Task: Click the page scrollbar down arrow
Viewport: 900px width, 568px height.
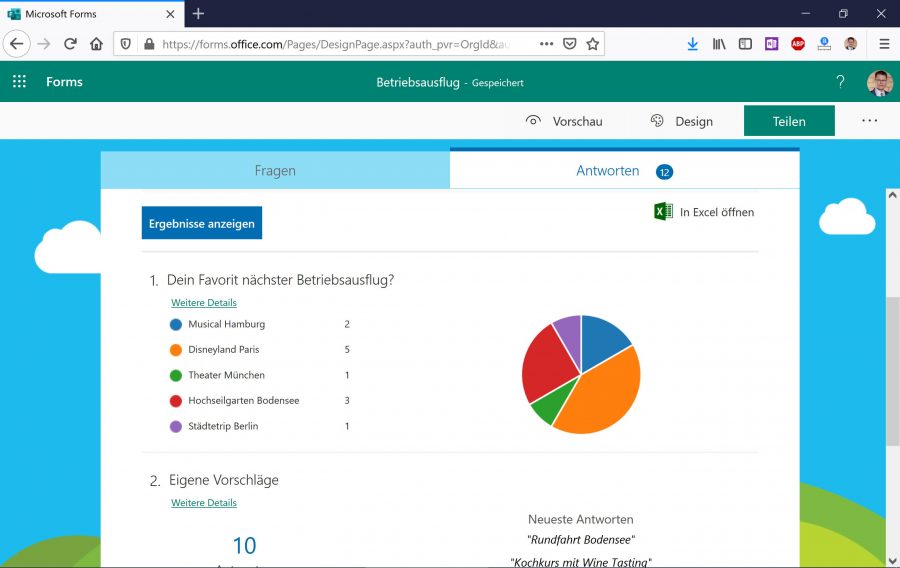Action: (893, 561)
